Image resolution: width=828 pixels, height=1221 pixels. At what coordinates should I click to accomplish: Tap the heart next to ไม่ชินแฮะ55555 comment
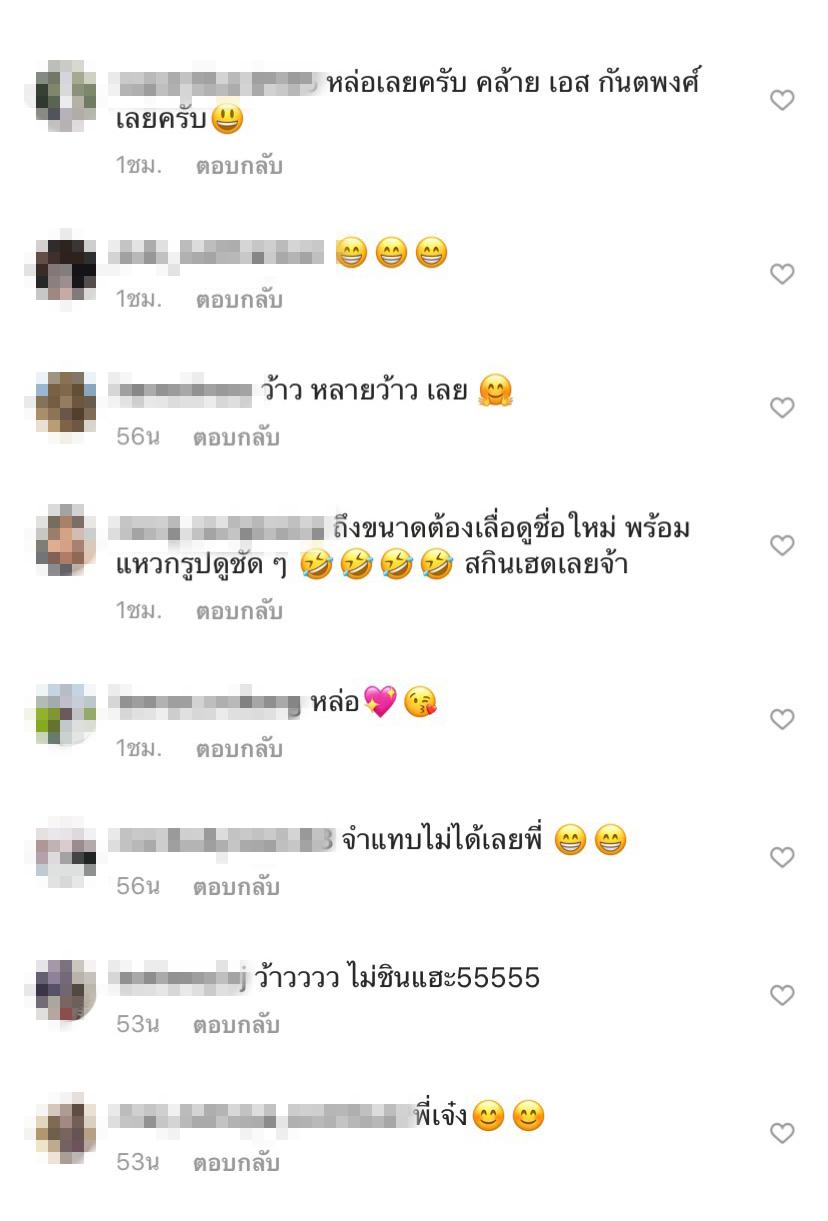coord(783,996)
